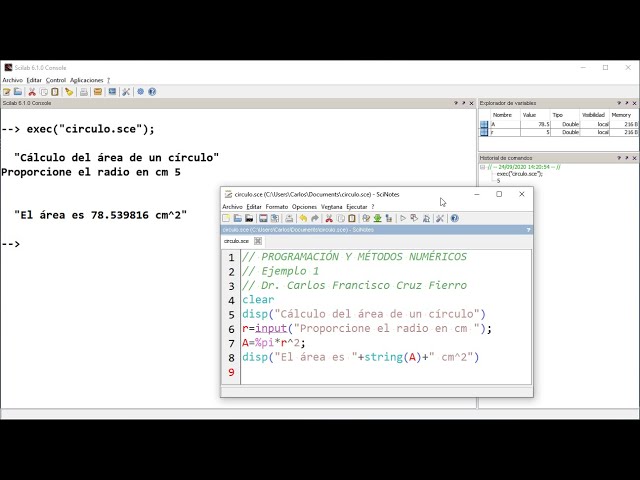Screen dimensions: 640x480
Task: Open Editar menu in Scilab Console
Action: click(34, 80)
